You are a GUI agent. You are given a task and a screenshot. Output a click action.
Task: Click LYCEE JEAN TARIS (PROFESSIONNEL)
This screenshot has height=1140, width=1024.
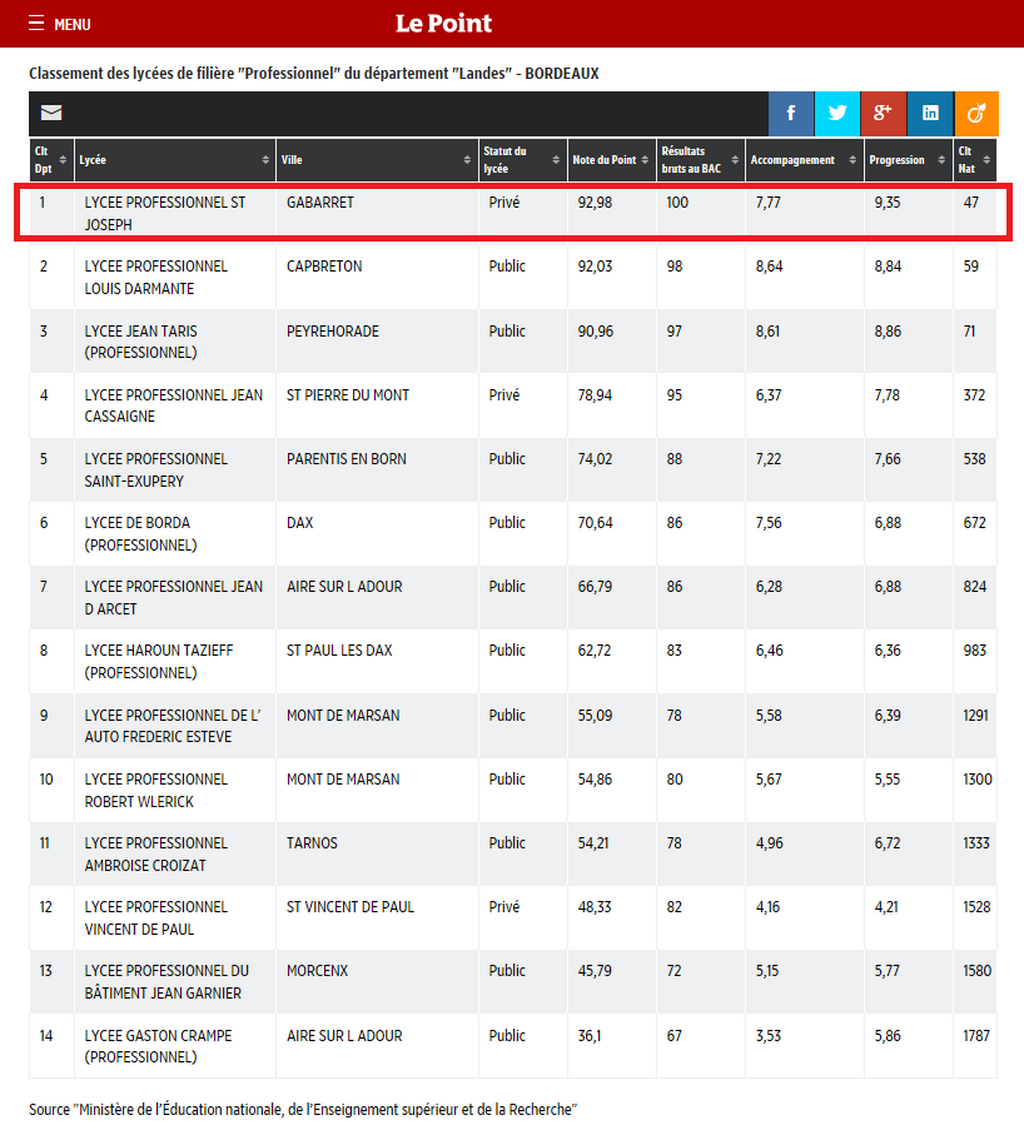141,342
